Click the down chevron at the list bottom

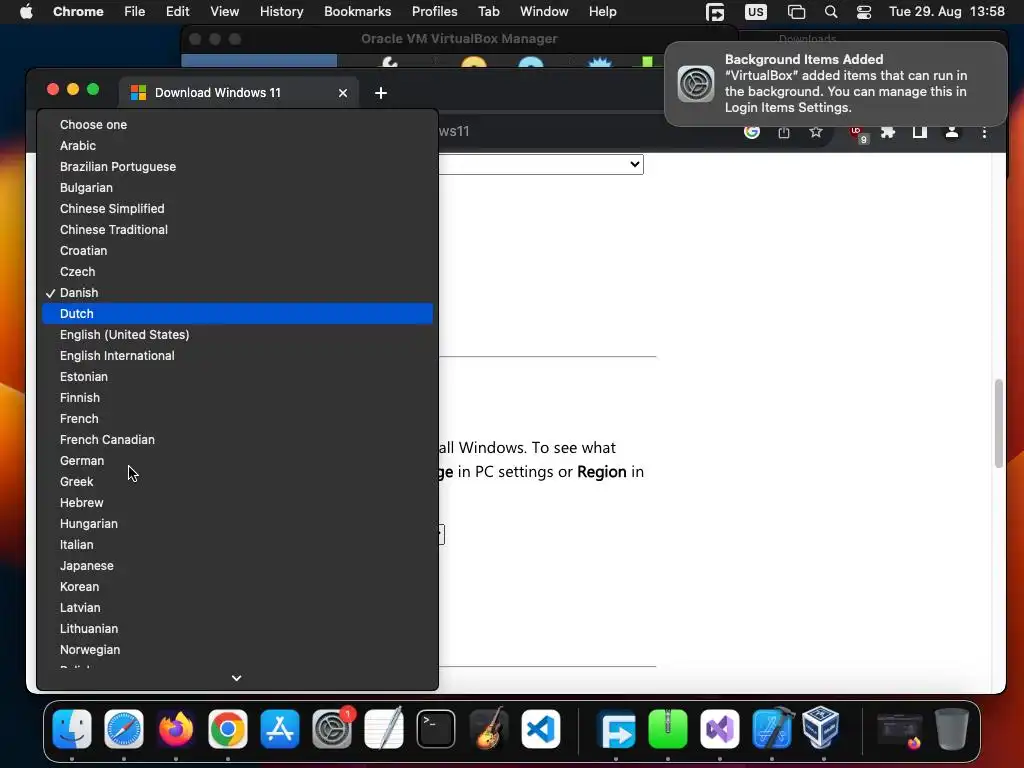pyautogui.click(x=236, y=678)
